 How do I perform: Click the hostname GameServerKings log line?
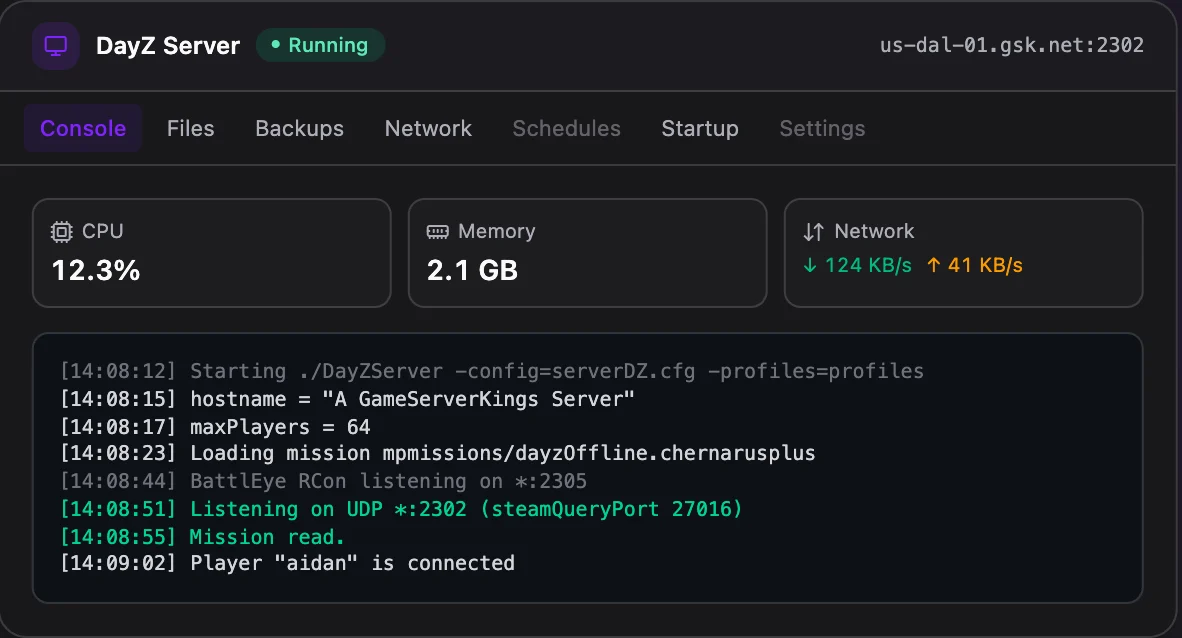(347, 399)
